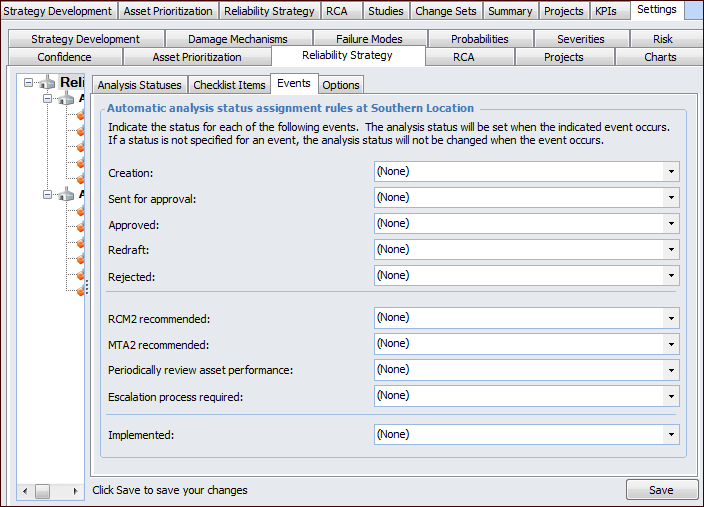704x507 pixels.
Task: Click the tree scrollbar left arrow
Action: click(x=23, y=491)
